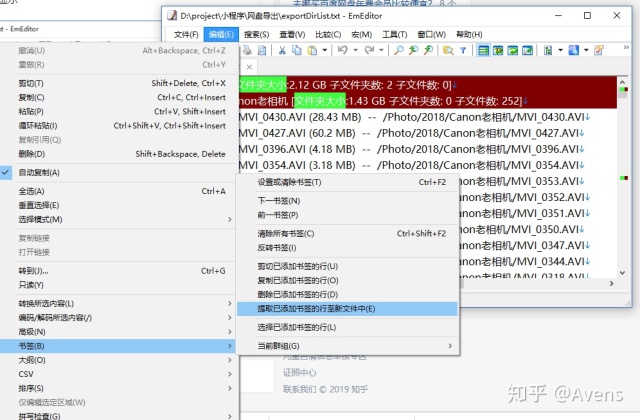Click the blue Filter funnel icon
The height and width of the screenshot is (420, 640).
click(463, 50)
